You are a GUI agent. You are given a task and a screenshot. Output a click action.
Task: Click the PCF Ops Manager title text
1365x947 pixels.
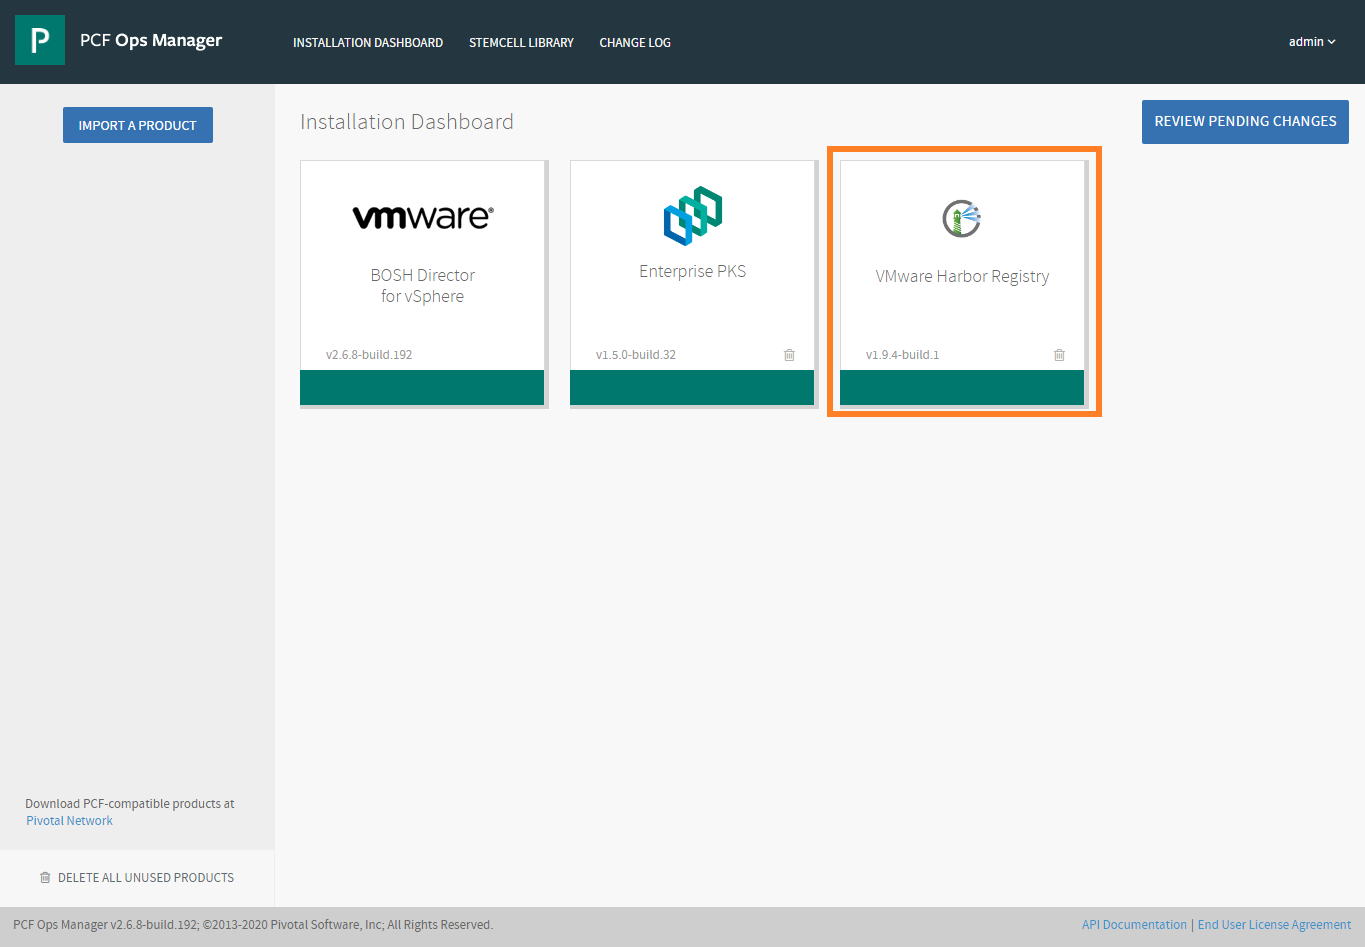tap(151, 41)
